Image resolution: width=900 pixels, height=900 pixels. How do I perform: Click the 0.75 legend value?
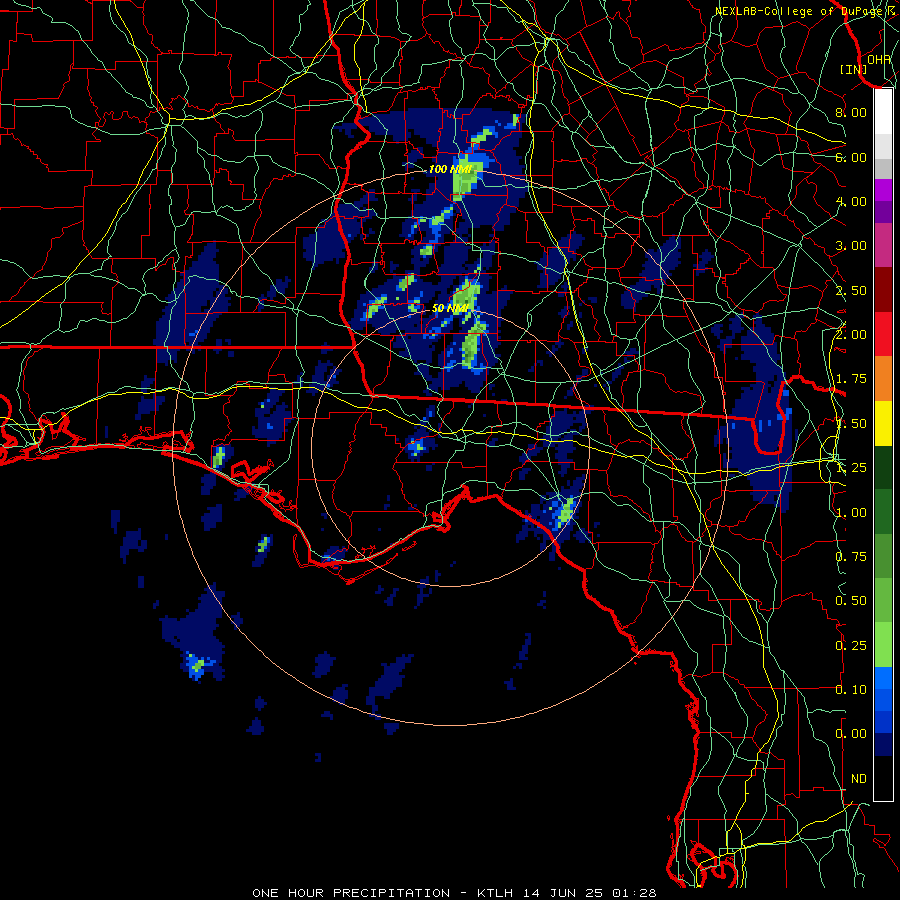coord(851,557)
